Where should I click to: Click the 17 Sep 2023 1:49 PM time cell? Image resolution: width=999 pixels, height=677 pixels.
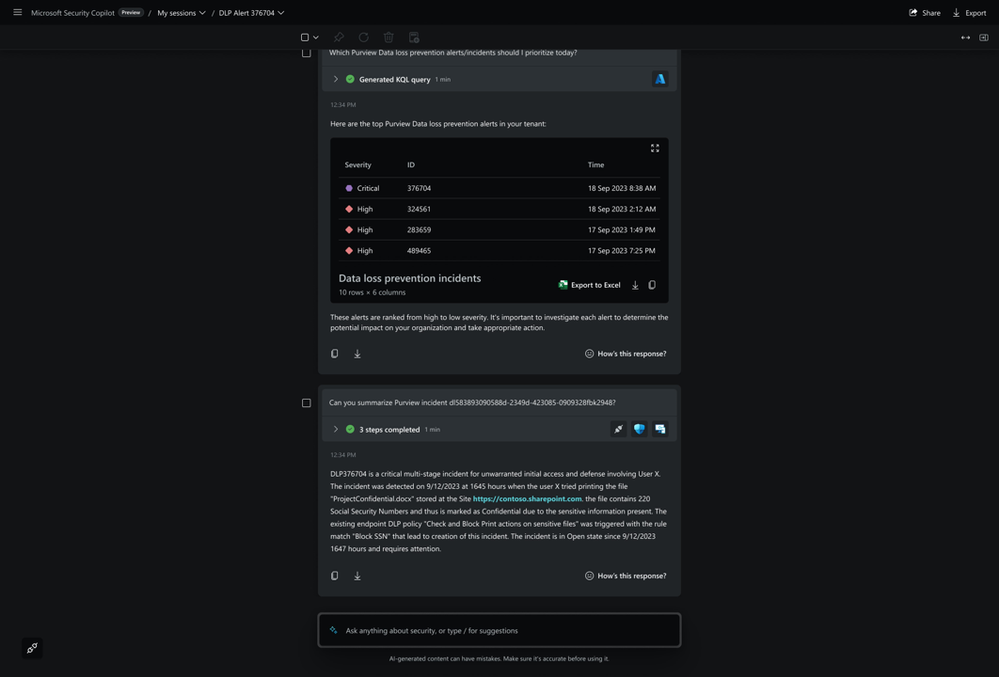coord(621,230)
